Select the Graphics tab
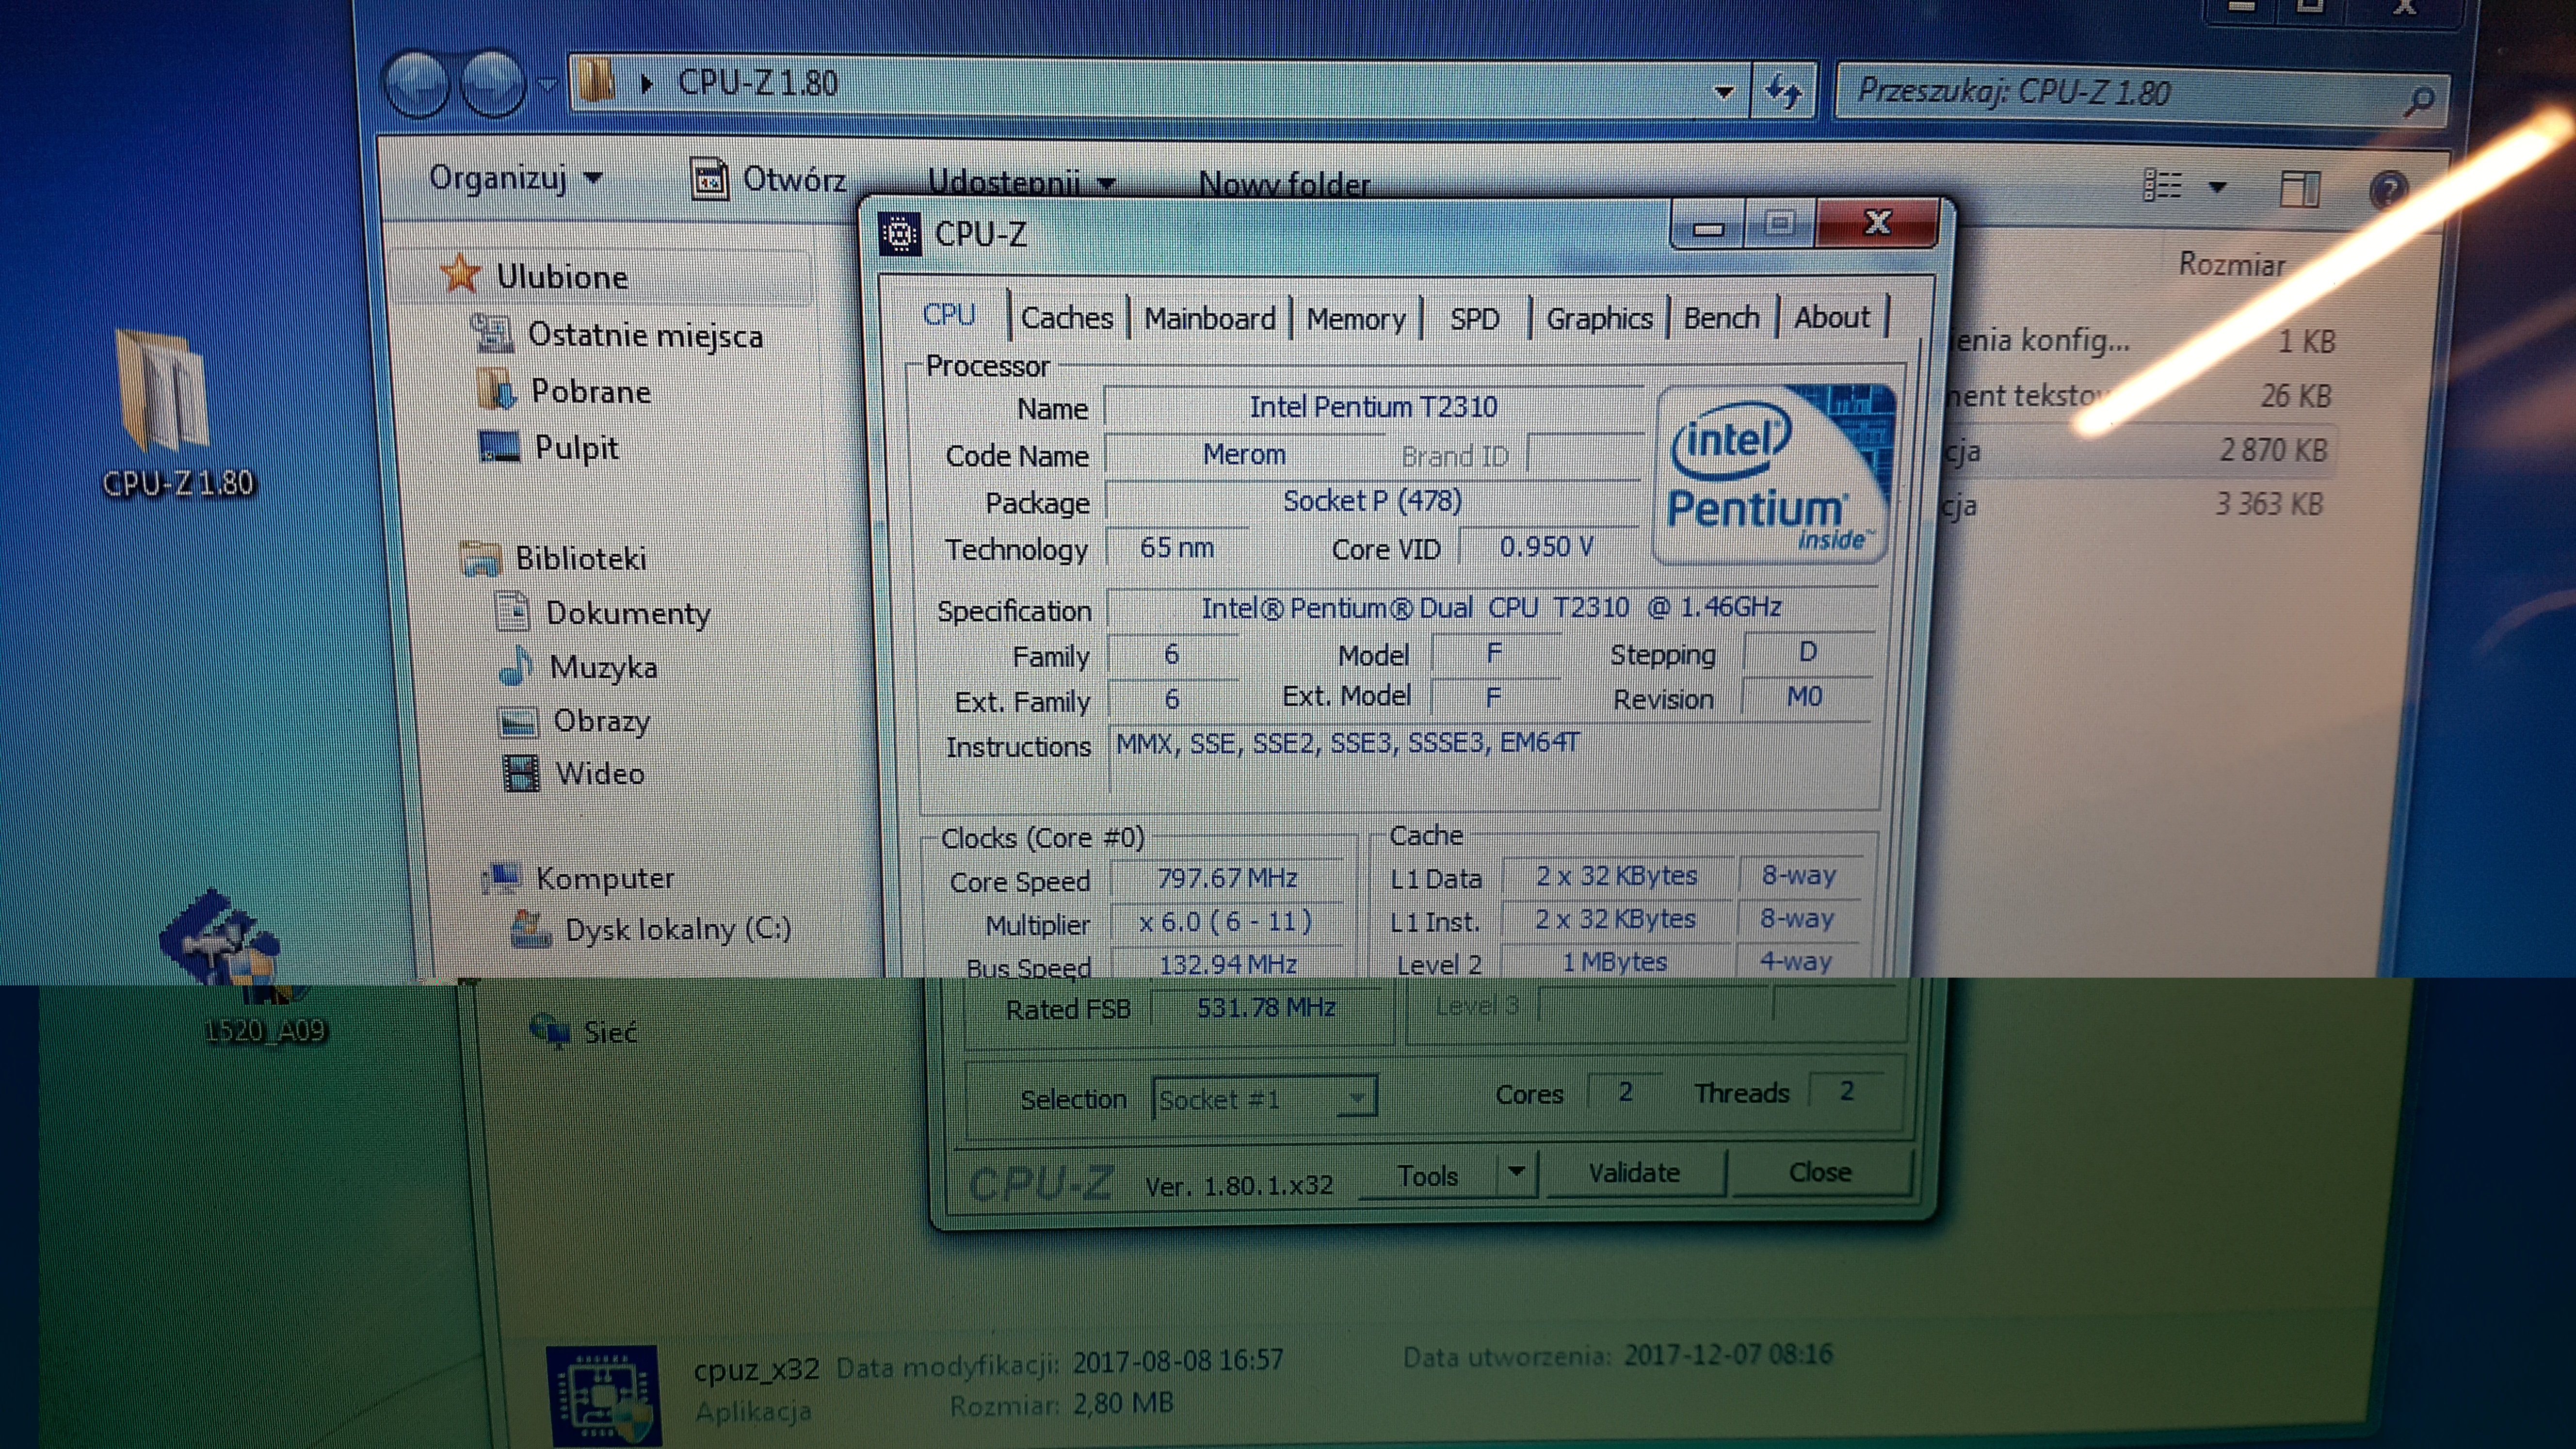The height and width of the screenshot is (1449, 2576). pos(1599,318)
